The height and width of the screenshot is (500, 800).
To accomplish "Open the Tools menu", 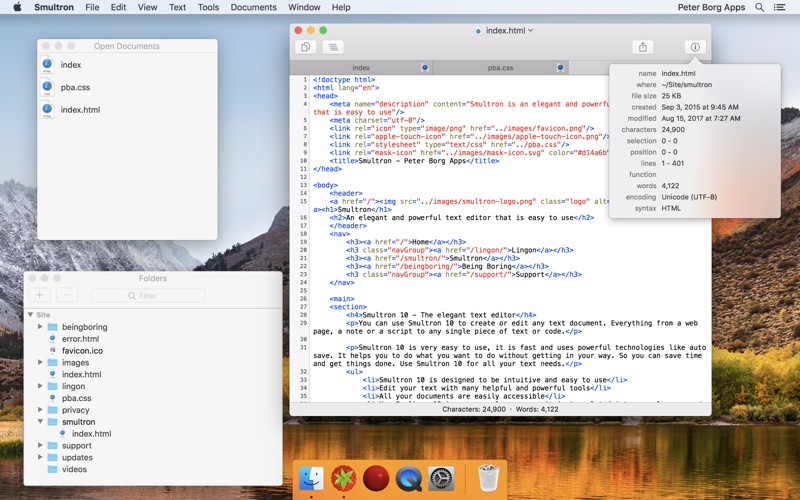I will [208, 7].
